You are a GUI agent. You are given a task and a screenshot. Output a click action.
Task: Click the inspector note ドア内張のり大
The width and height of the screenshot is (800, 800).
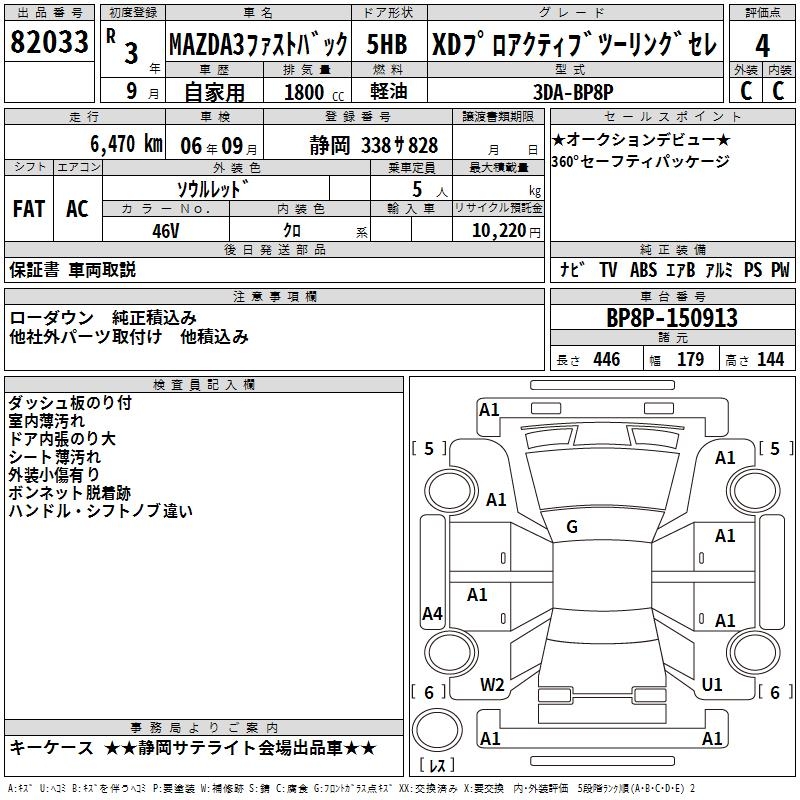pyautogui.click(x=62, y=439)
